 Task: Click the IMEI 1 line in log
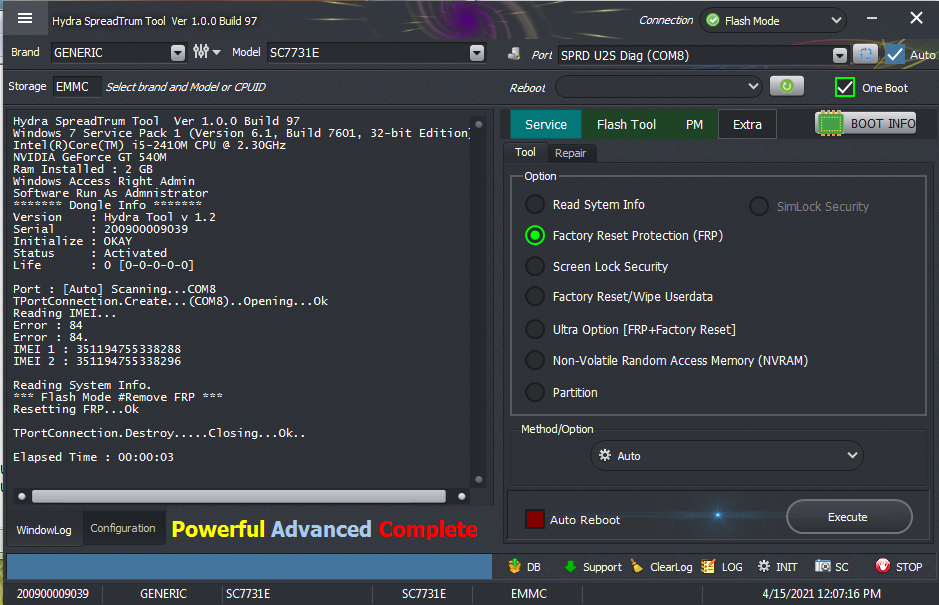tap(97, 349)
